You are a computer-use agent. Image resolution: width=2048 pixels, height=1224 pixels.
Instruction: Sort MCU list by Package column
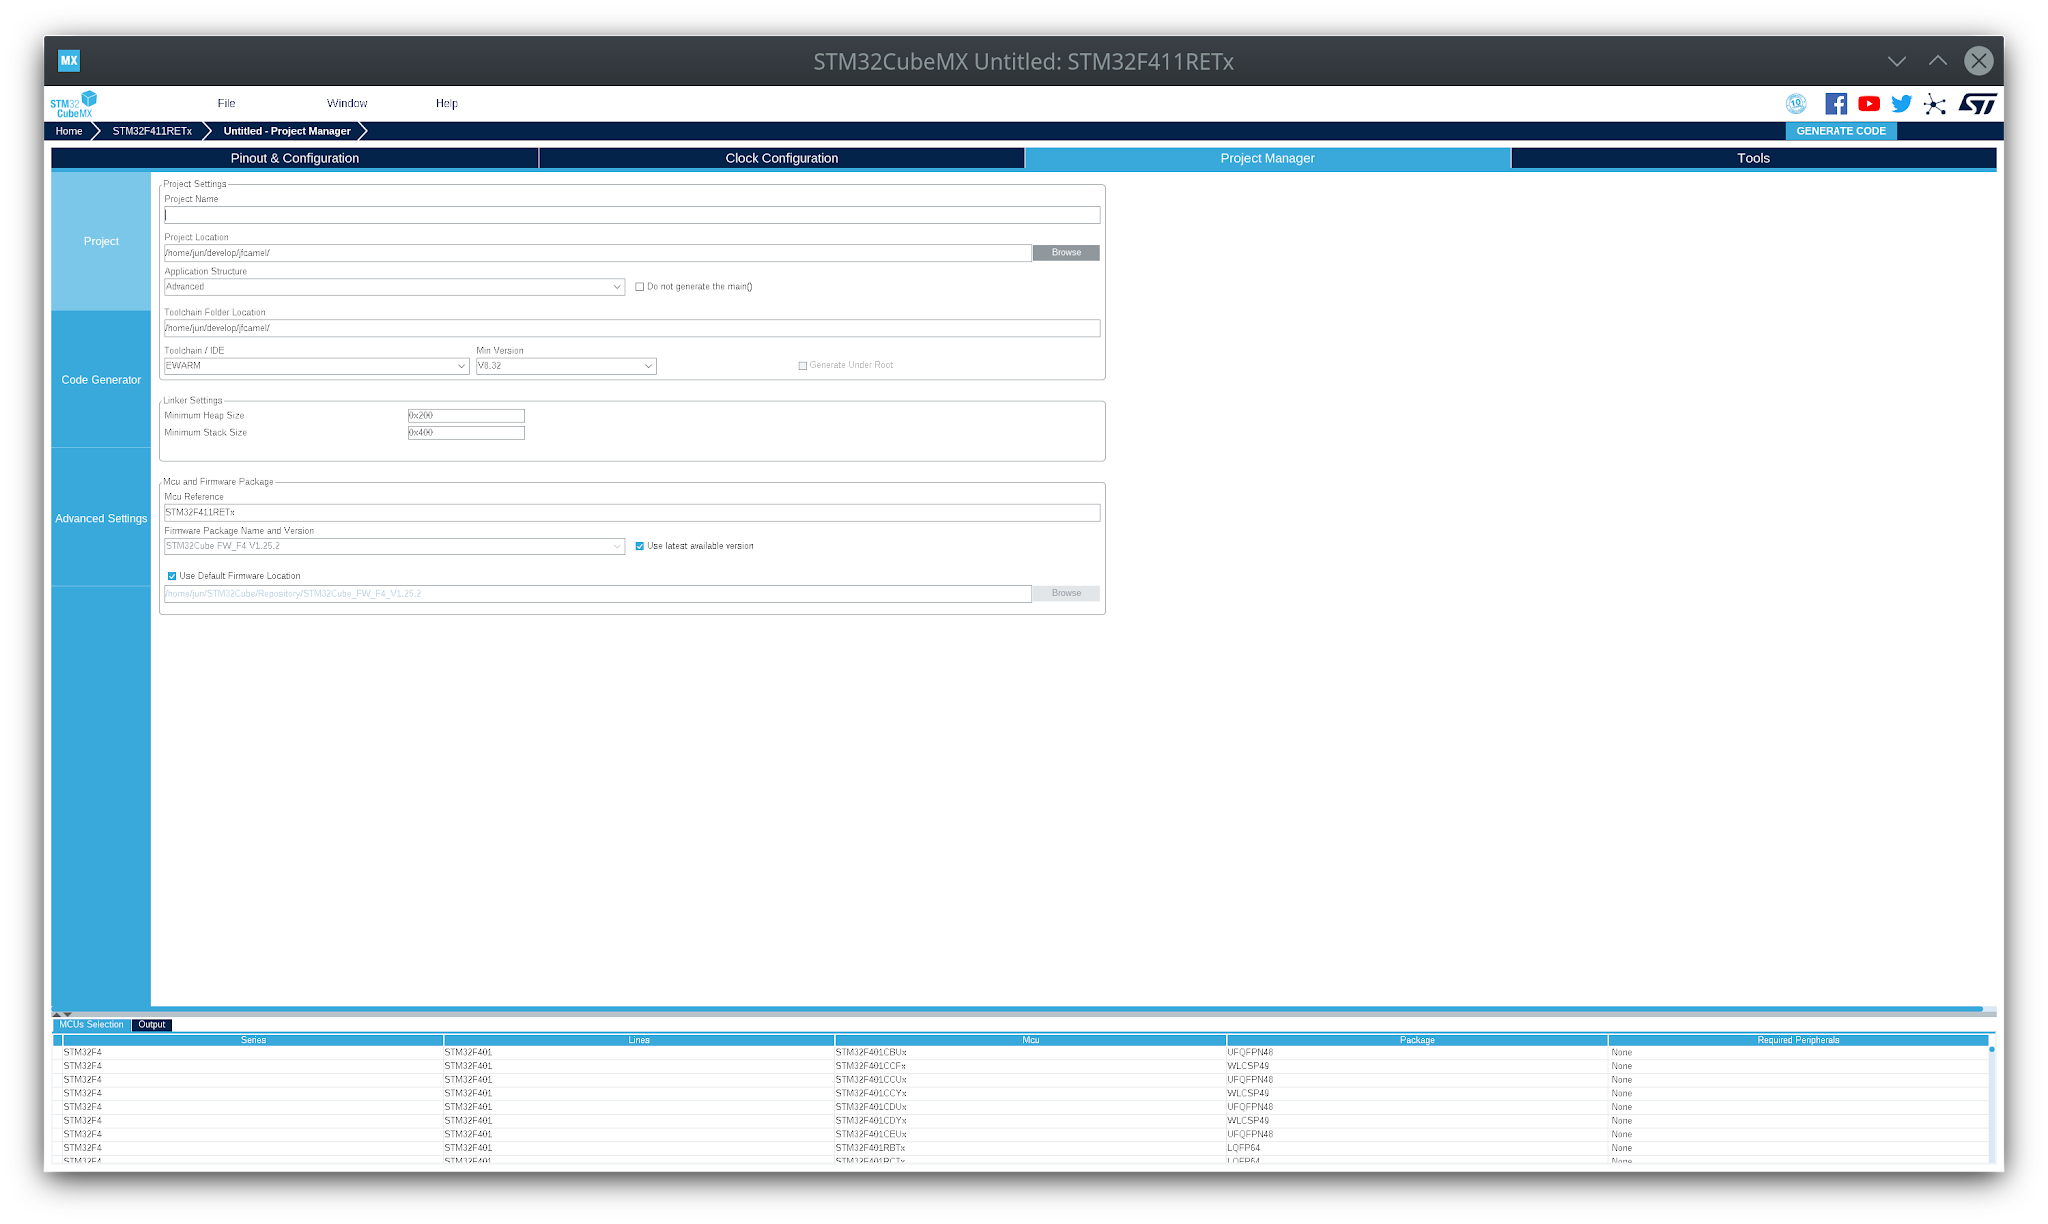[x=1417, y=1040]
